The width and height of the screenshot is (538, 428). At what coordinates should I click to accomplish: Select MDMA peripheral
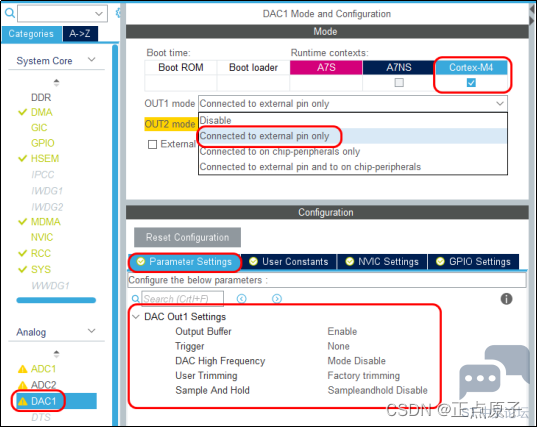click(x=46, y=222)
